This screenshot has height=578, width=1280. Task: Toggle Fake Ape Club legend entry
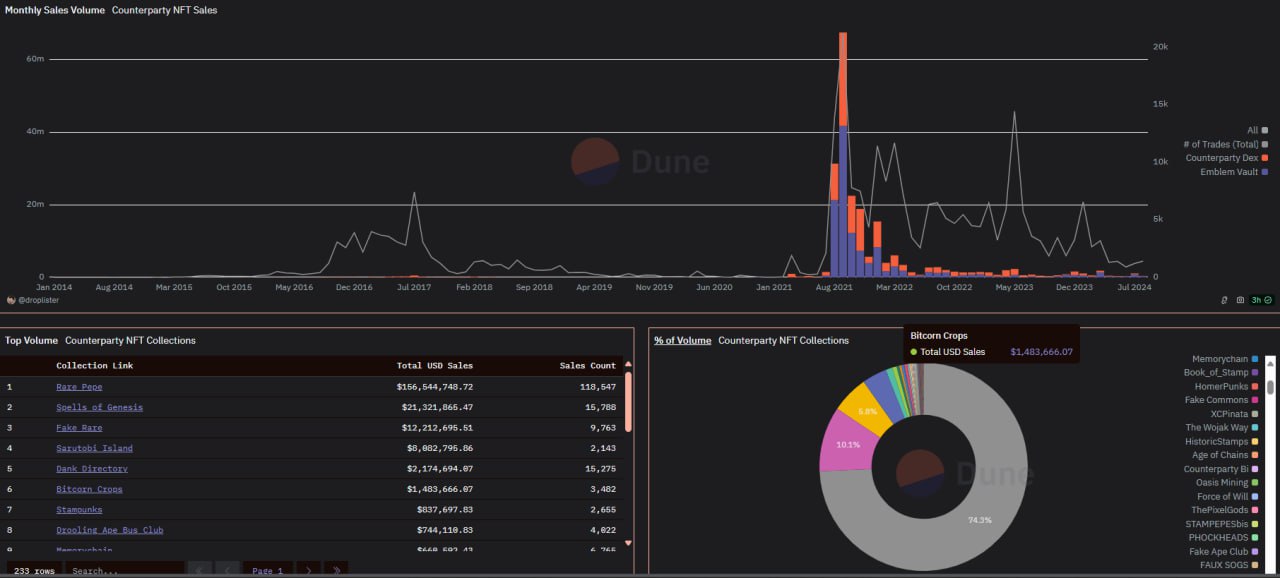[1224, 552]
